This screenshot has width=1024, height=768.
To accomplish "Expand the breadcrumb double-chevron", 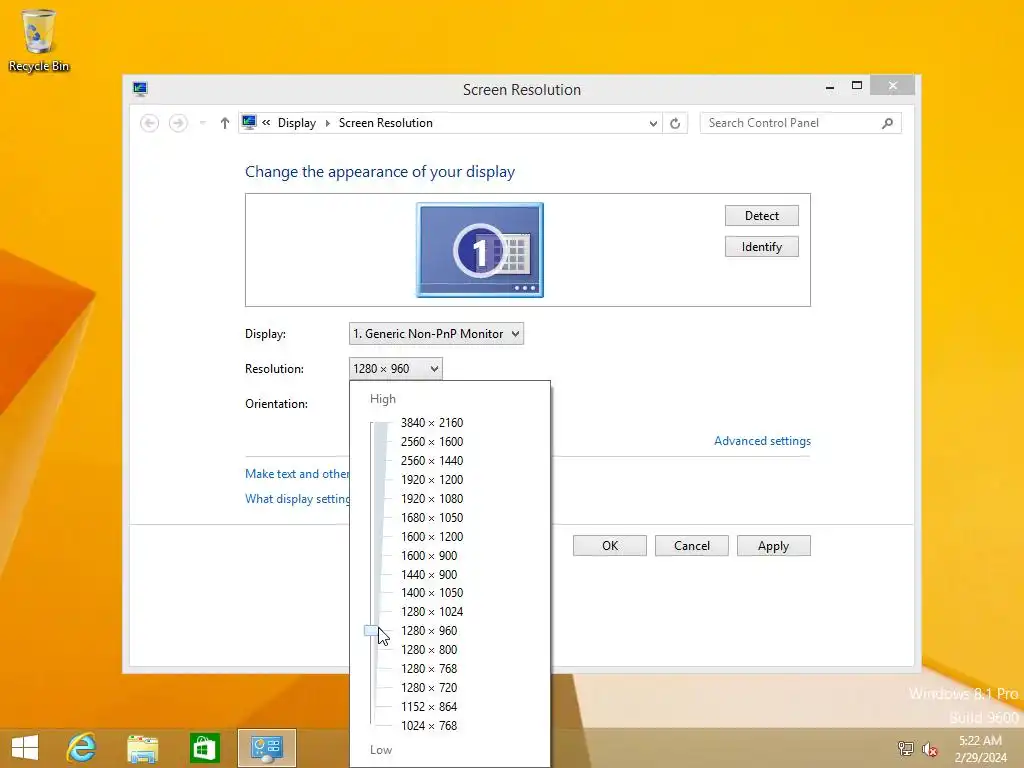I will tap(266, 122).
